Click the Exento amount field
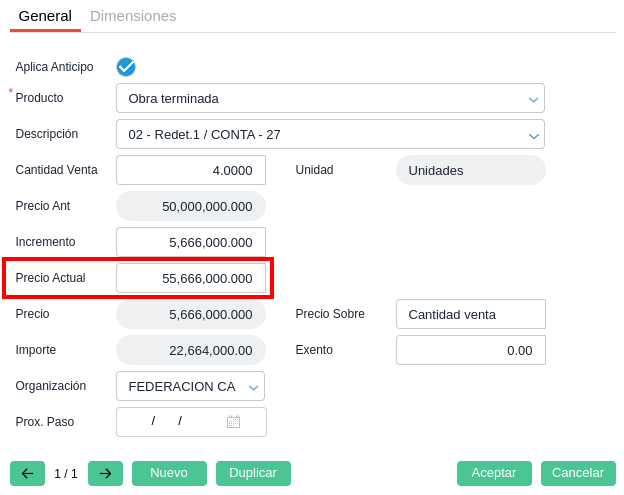 [x=470, y=350]
